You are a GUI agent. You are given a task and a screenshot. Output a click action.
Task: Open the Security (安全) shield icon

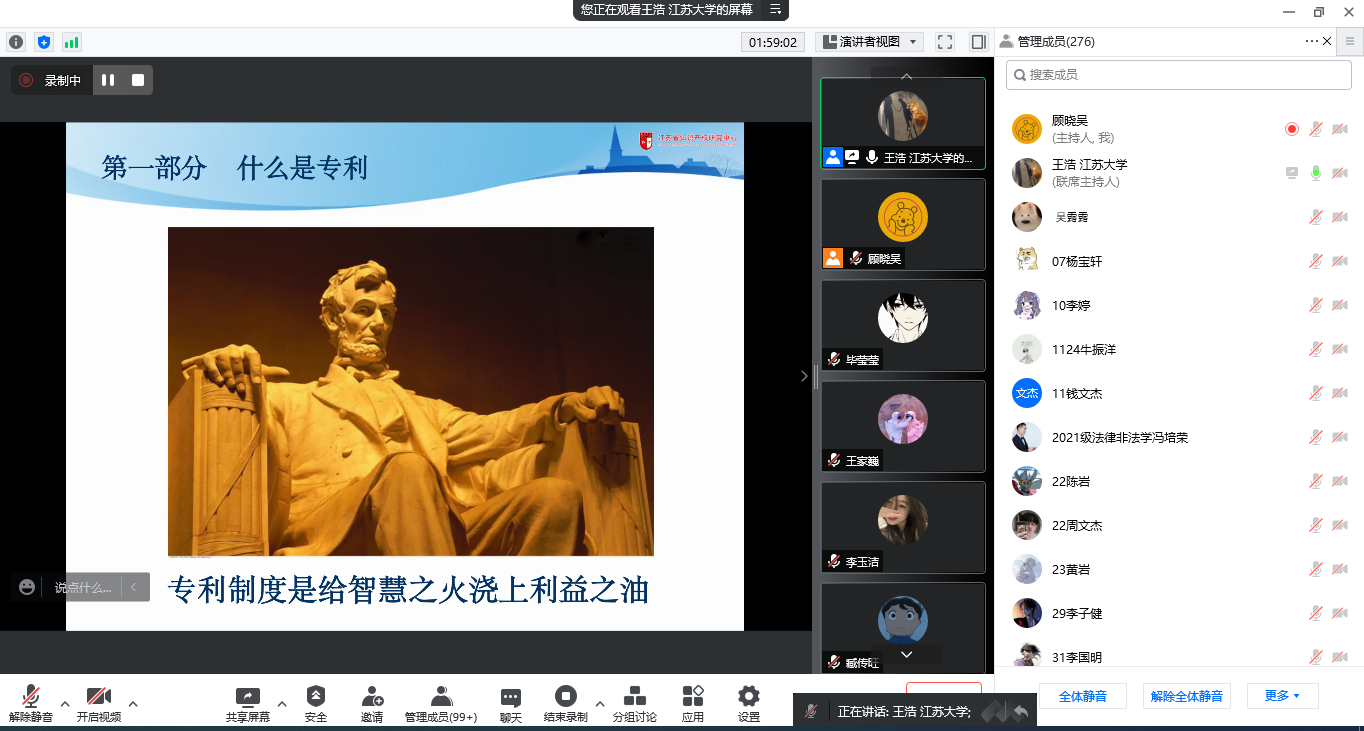(x=316, y=697)
